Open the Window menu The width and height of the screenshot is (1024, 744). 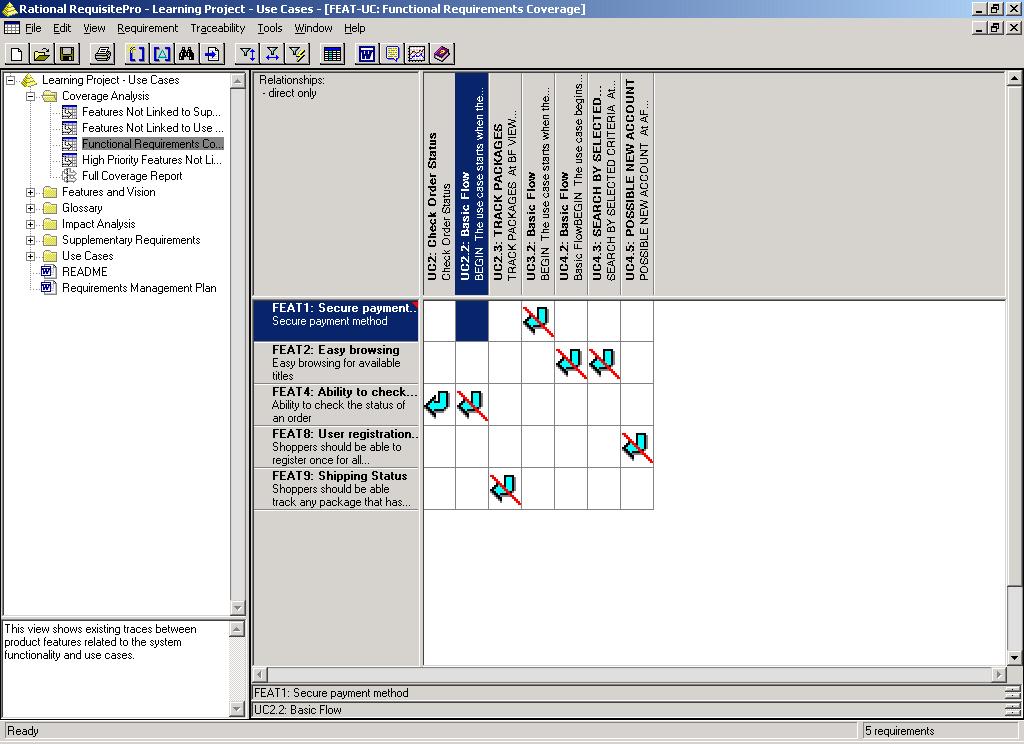click(313, 28)
